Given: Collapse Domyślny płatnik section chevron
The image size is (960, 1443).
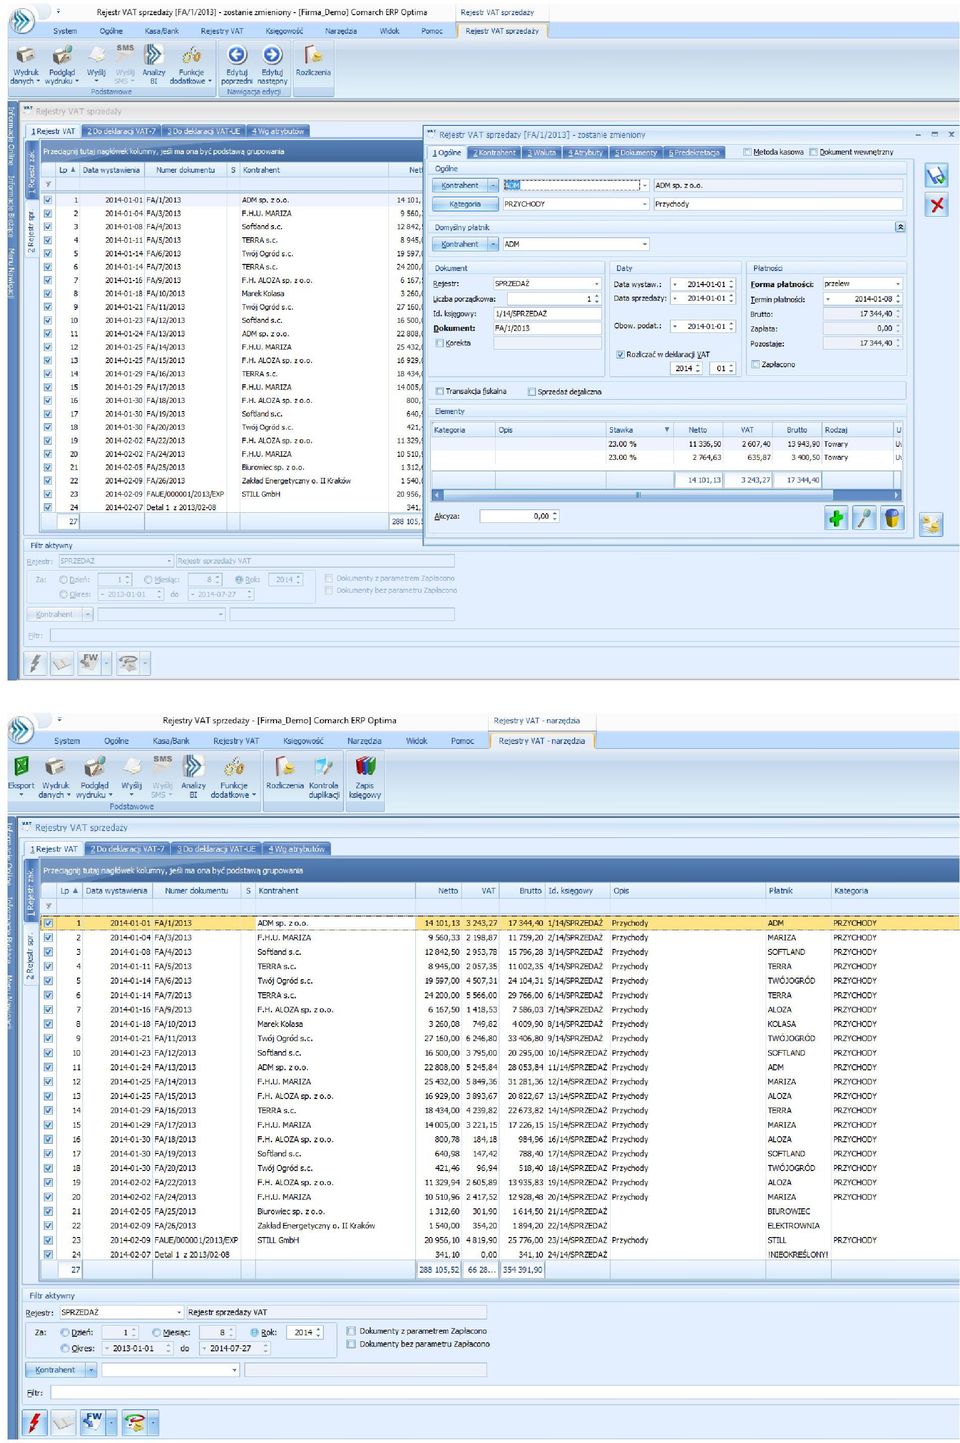Looking at the screenshot, I should pyautogui.click(x=900, y=227).
